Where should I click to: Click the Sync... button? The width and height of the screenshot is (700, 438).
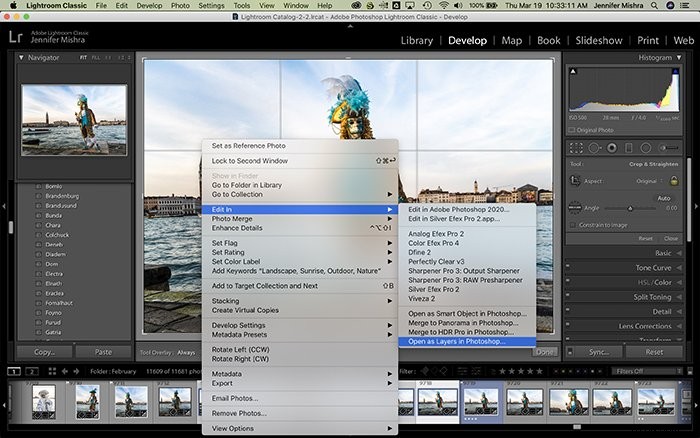pyautogui.click(x=599, y=352)
